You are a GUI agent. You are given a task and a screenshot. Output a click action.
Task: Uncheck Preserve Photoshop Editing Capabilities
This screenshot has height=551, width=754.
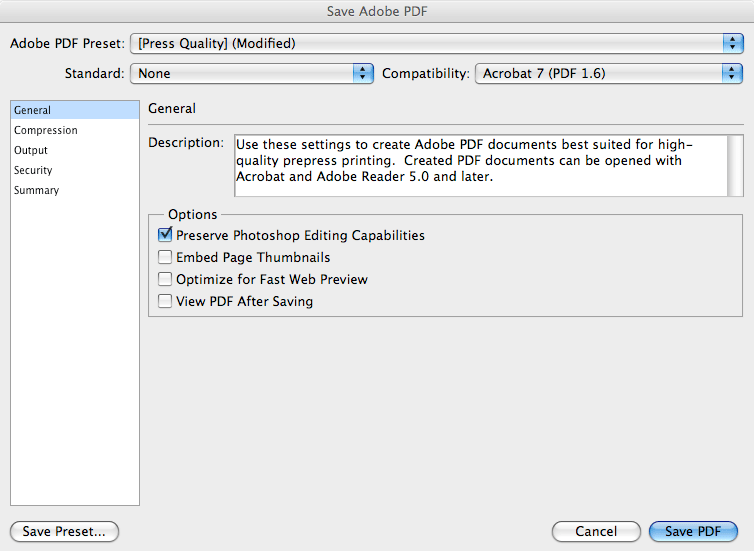(165, 235)
